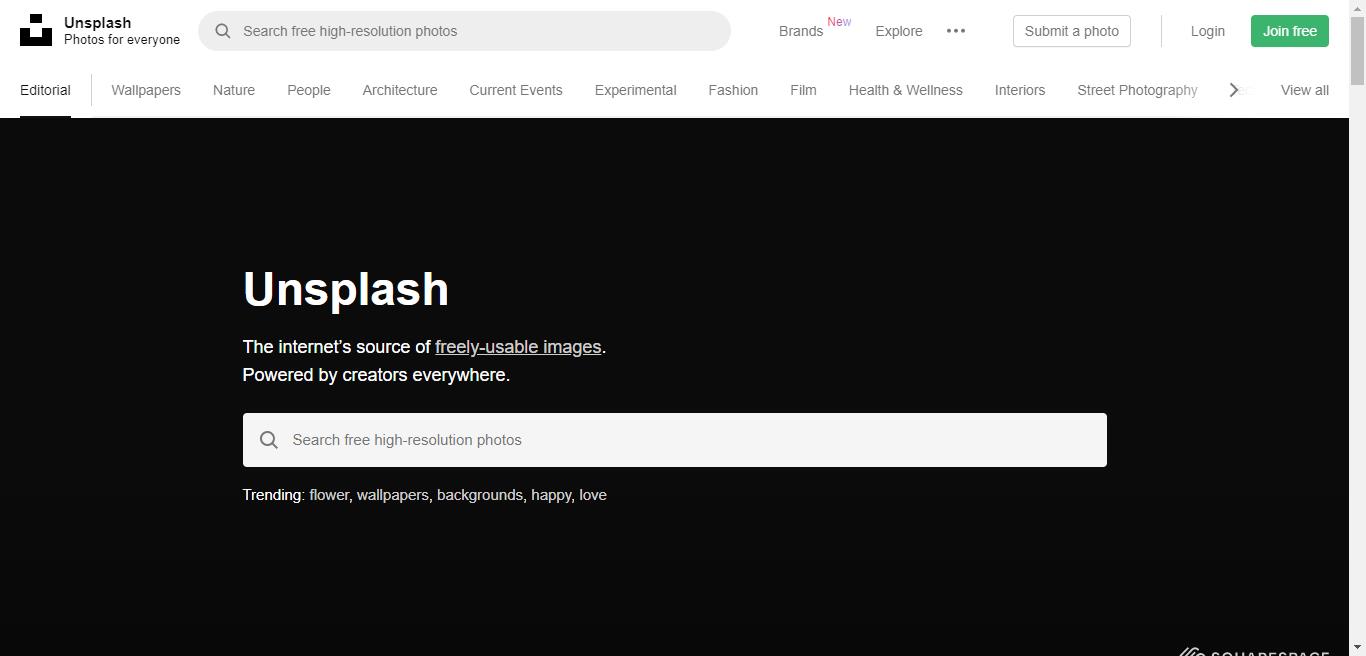Screen dimensions: 1366x656
Task: Click Submit a photo button
Action: 1072,31
